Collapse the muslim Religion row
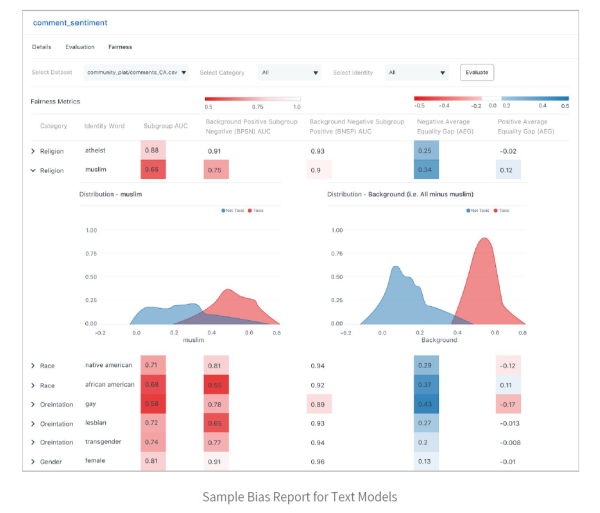 34,170
